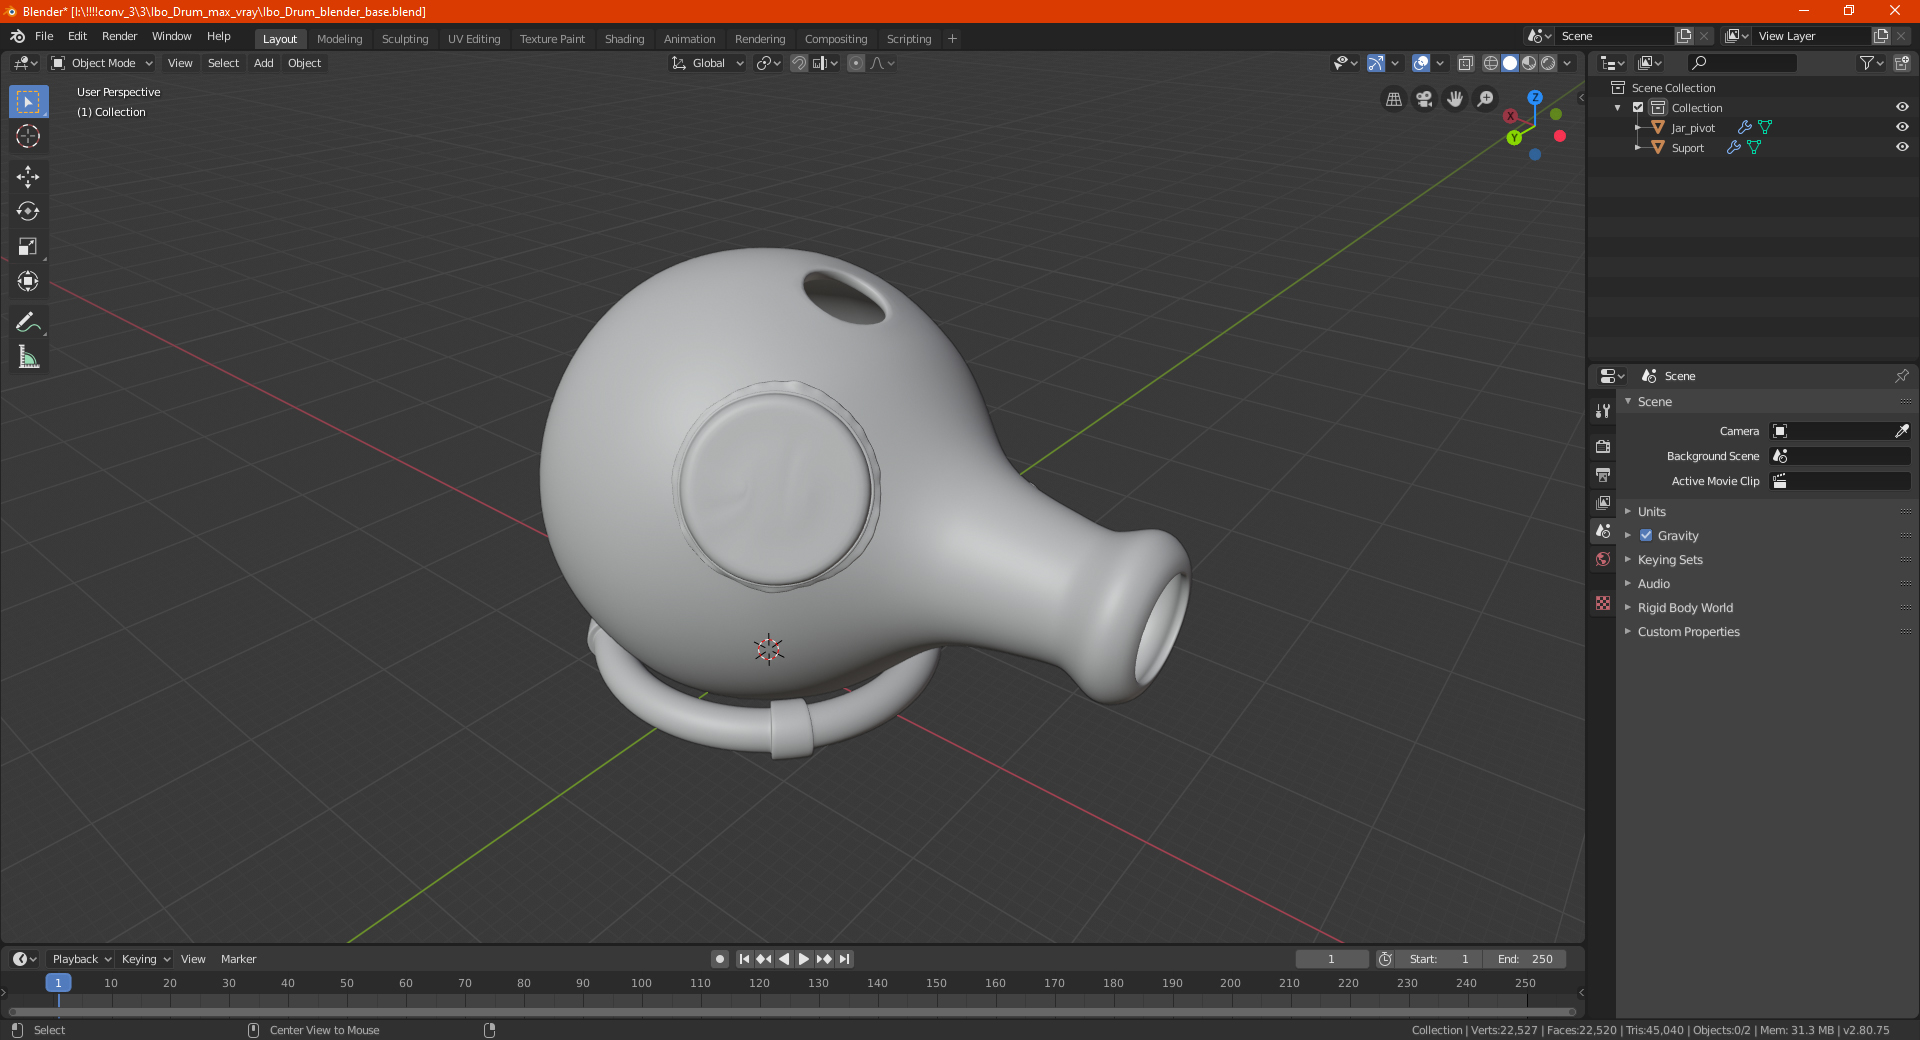Expand the Keying Sets panel

click(x=1670, y=560)
